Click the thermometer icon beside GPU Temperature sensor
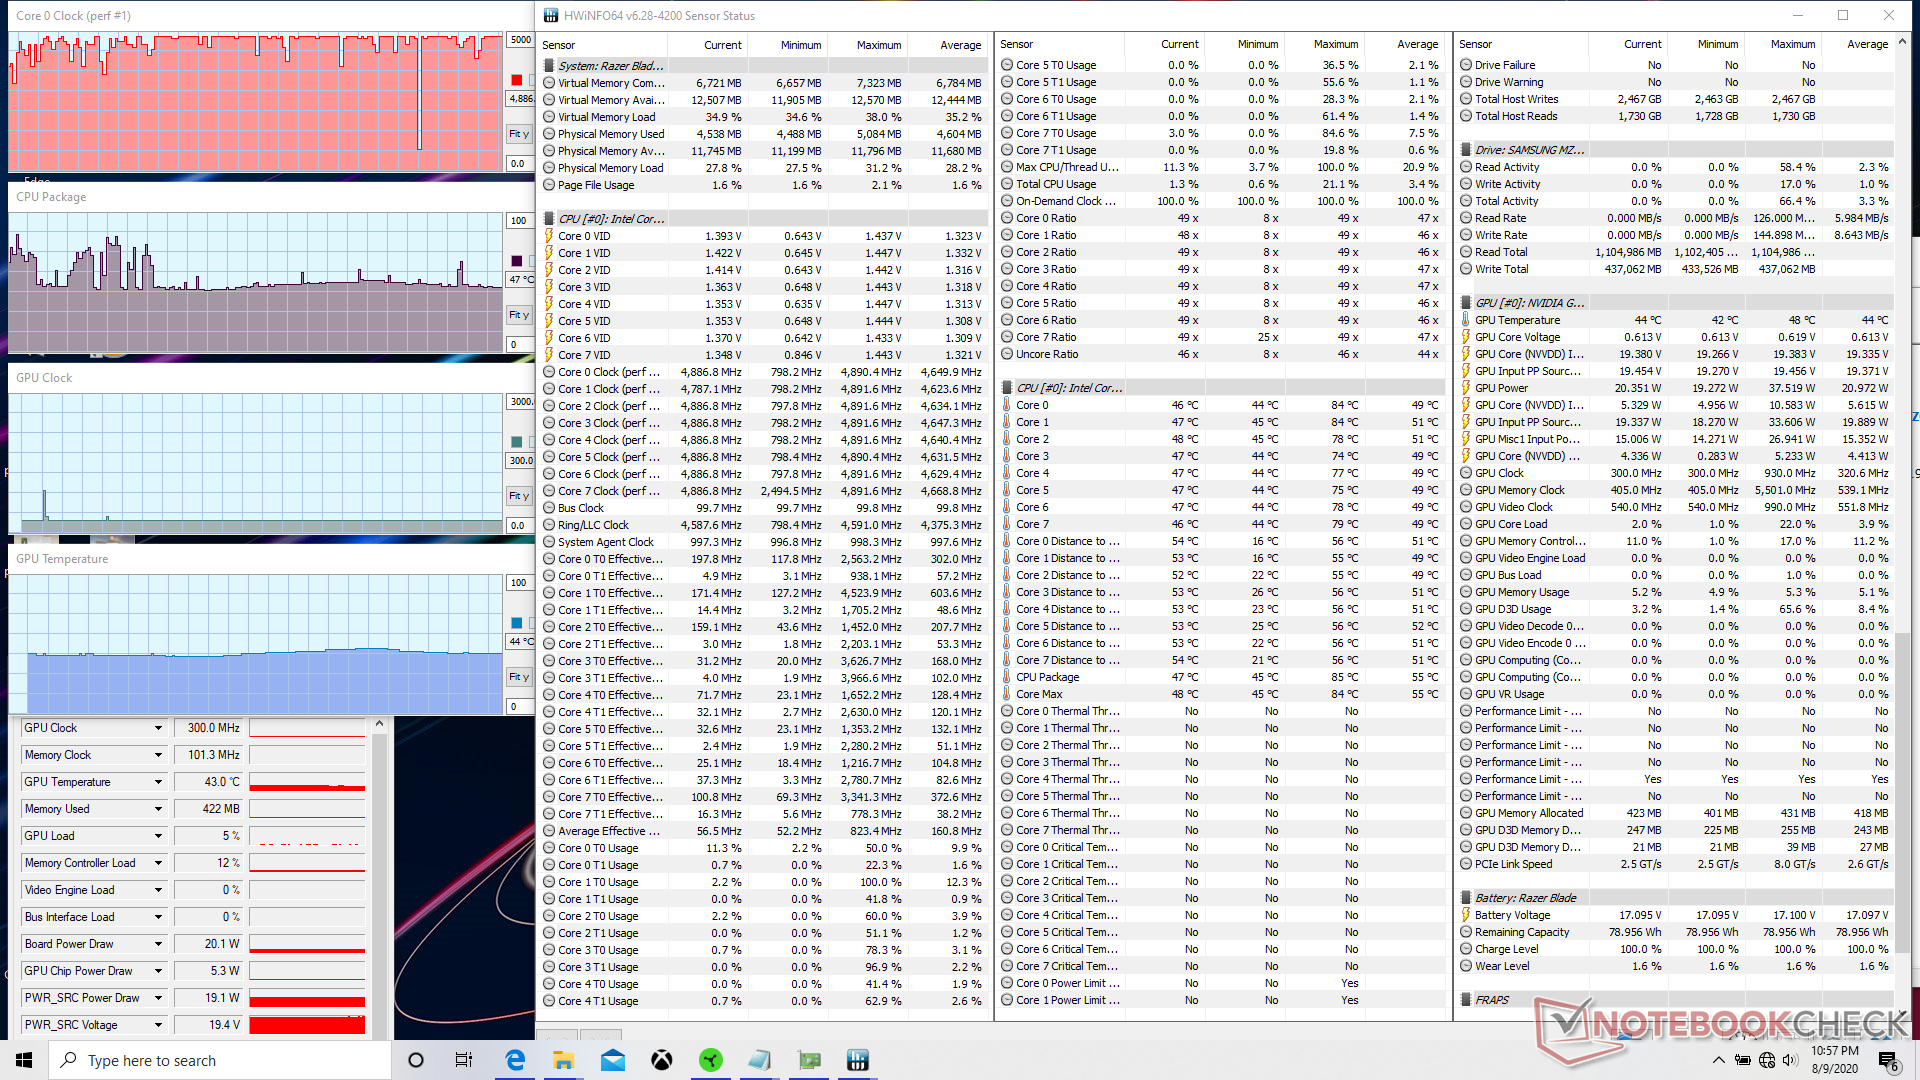 click(x=1466, y=320)
